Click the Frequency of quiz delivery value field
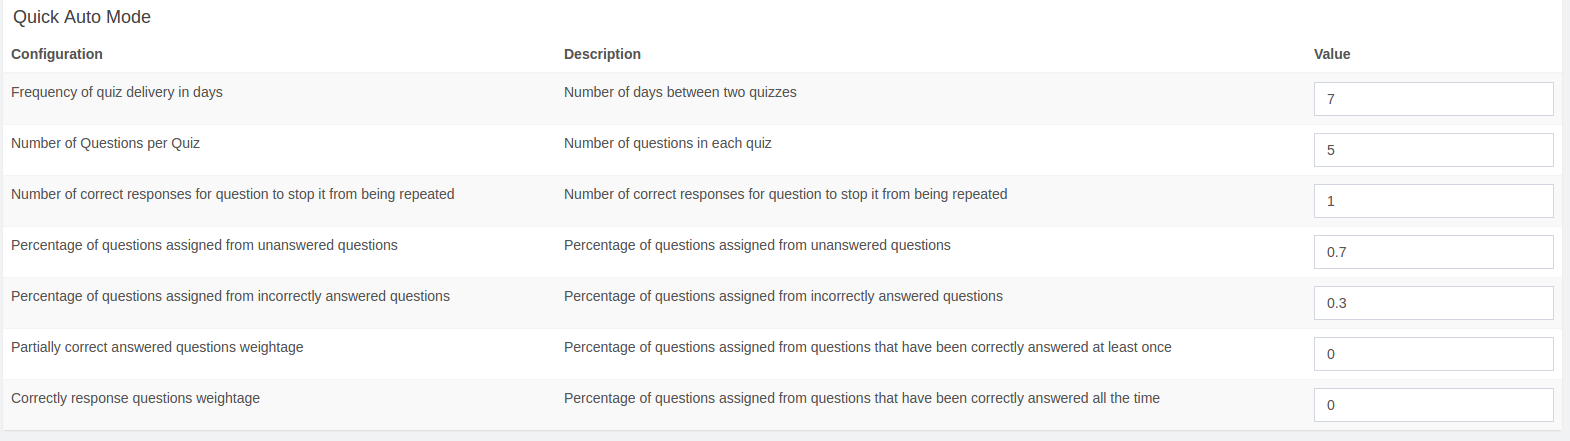The image size is (1570, 441). pyautogui.click(x=1432, y=99)
